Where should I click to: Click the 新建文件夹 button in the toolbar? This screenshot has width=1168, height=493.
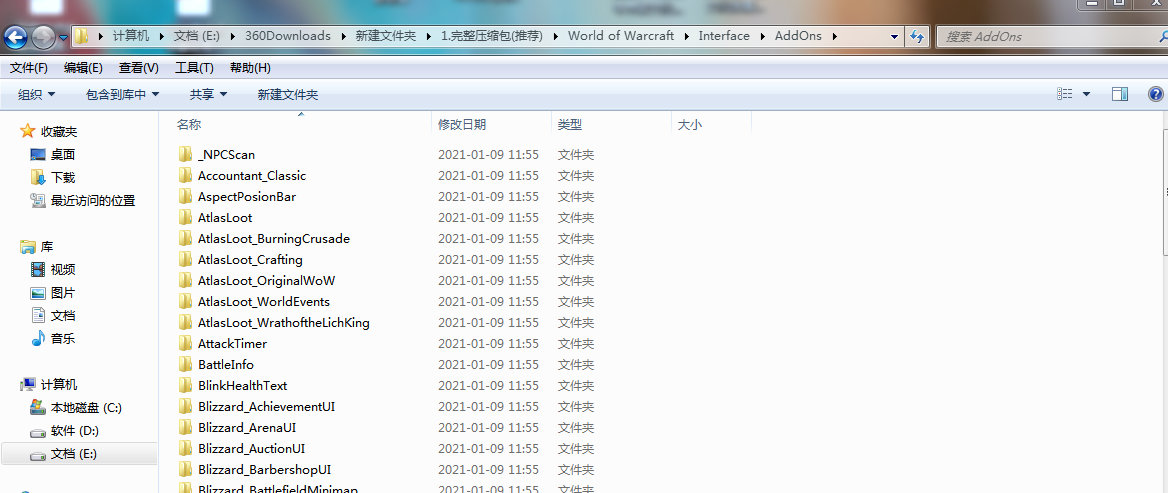[287, 94]
